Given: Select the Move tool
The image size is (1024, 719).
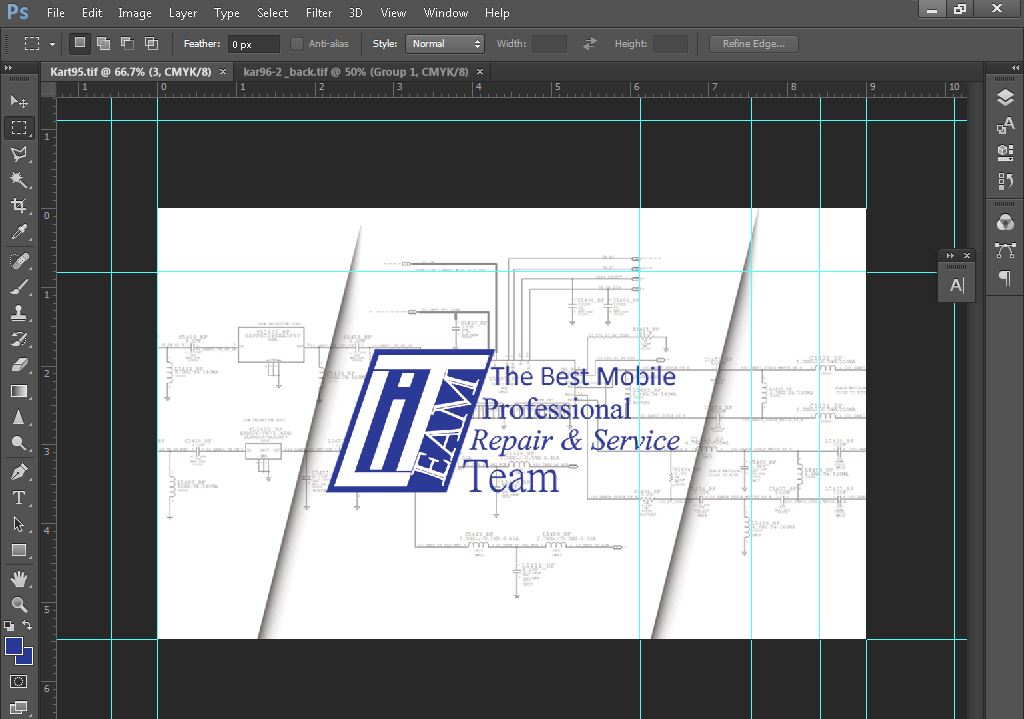Looking at the screenshot, I should click(x=18, y=101).
